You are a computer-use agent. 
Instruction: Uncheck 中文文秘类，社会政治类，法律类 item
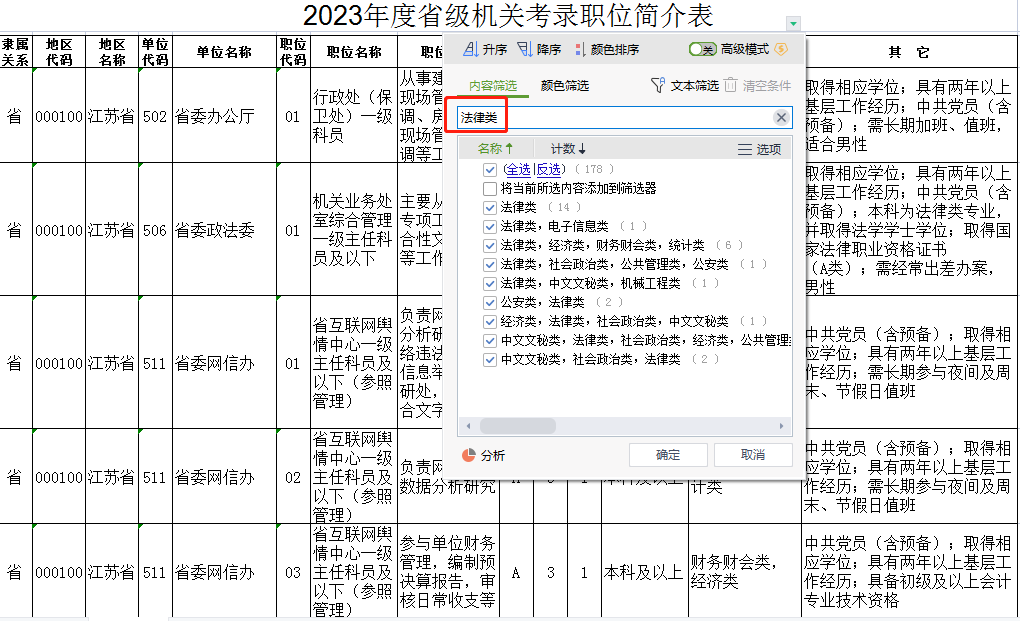[490, 360]
